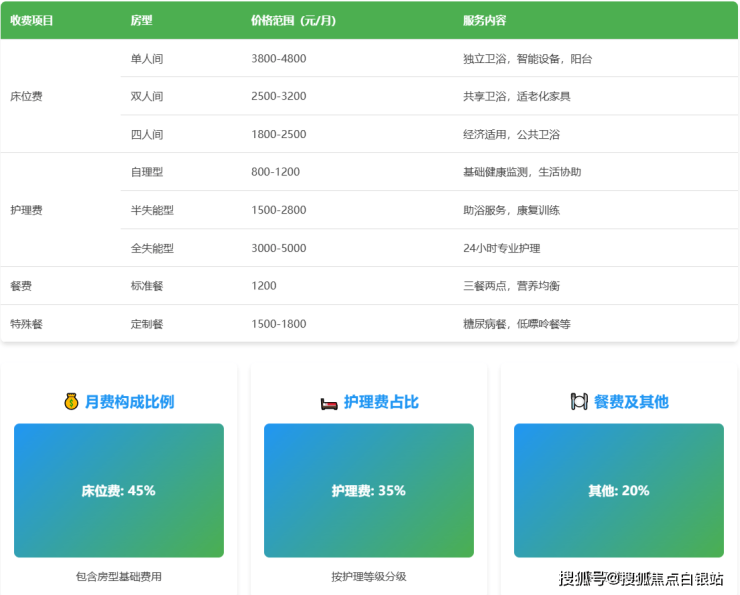The image size is (740, 595).
Task: Click the 搜狐号@搜狐焦点白银站 watermark
Action: (641, 578)
